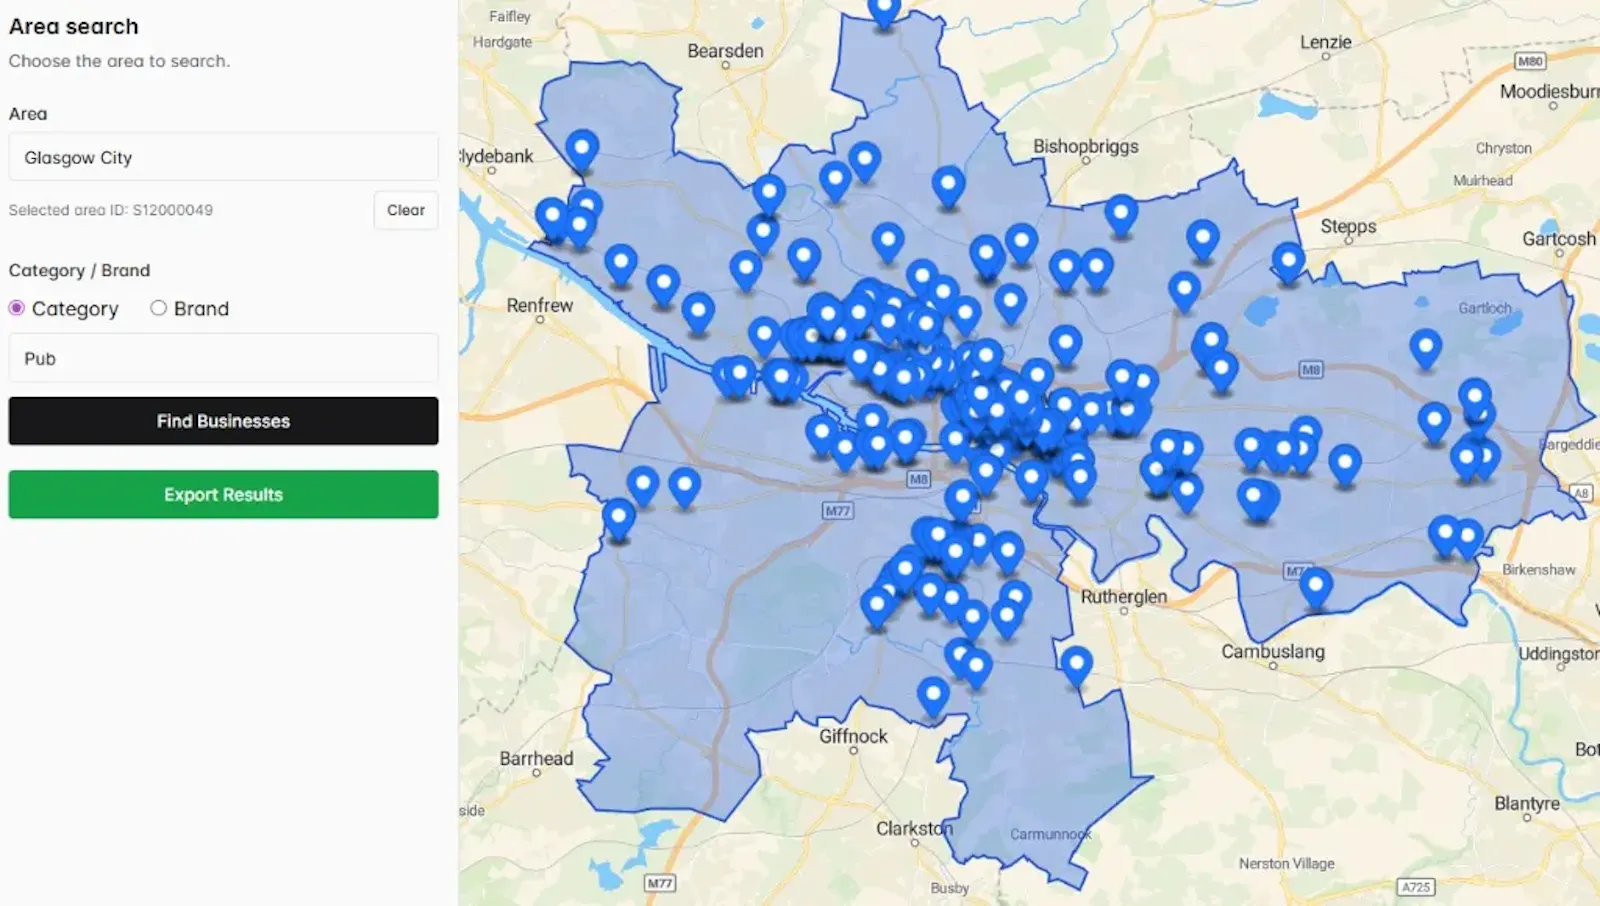Select the pub pin beside the Gartloch label
This screenshot has height=906, width=1600.
1425,349
